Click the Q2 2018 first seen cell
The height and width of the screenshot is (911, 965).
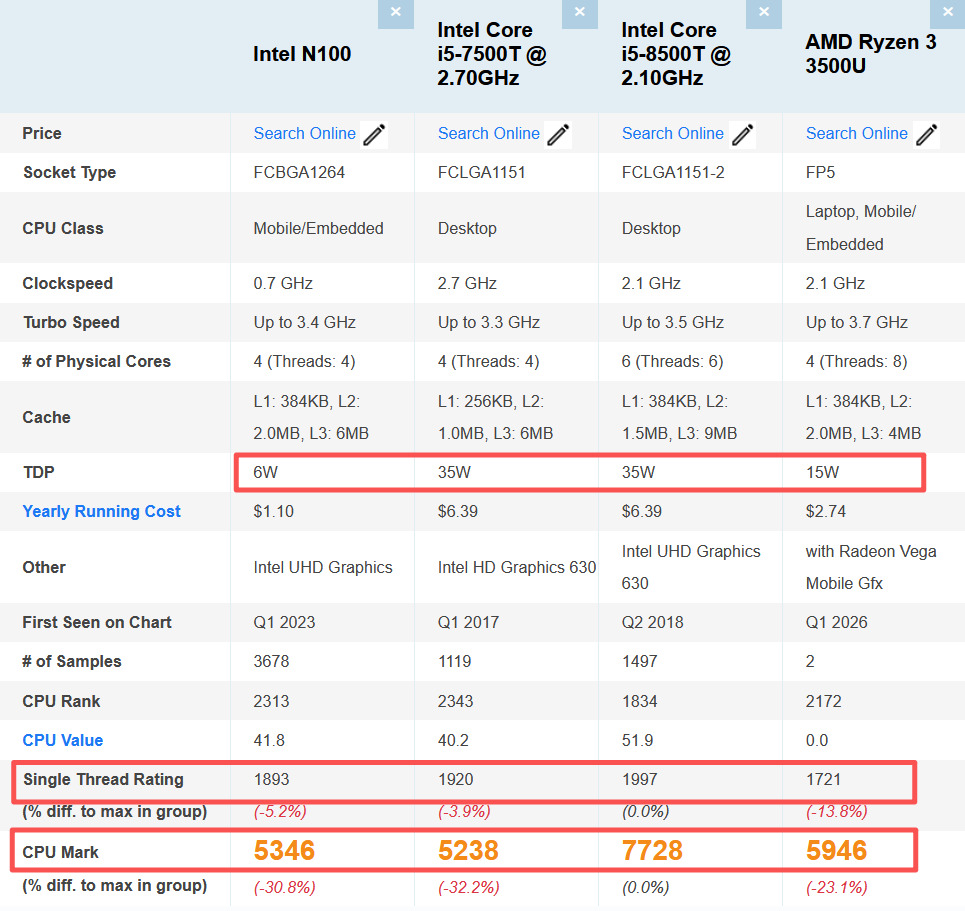point(652,622)
